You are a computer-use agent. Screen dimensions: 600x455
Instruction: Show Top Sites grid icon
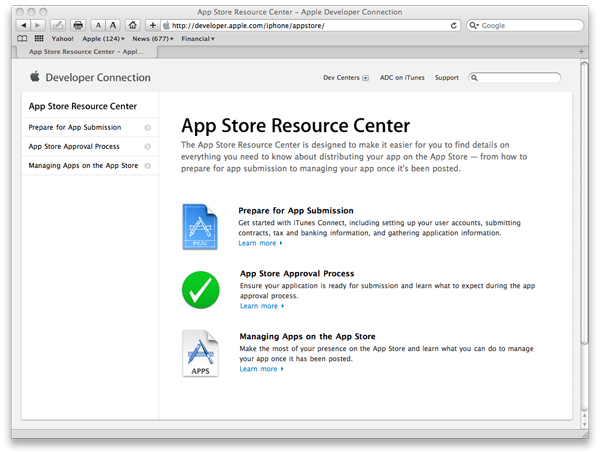click(x=39, y=38)
